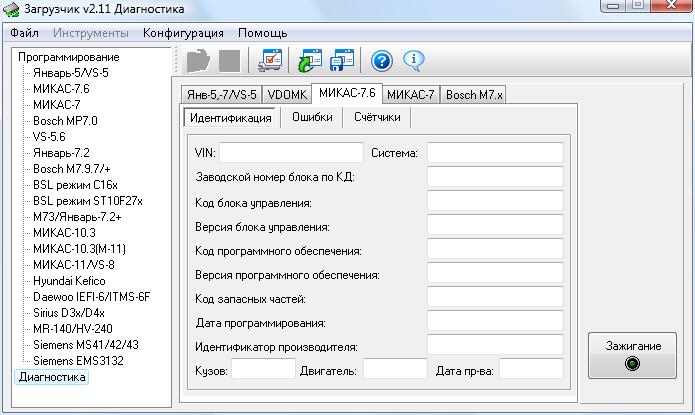The image size is (695, 415).
Task: Click the VIN input field
Action: (291, 153)
